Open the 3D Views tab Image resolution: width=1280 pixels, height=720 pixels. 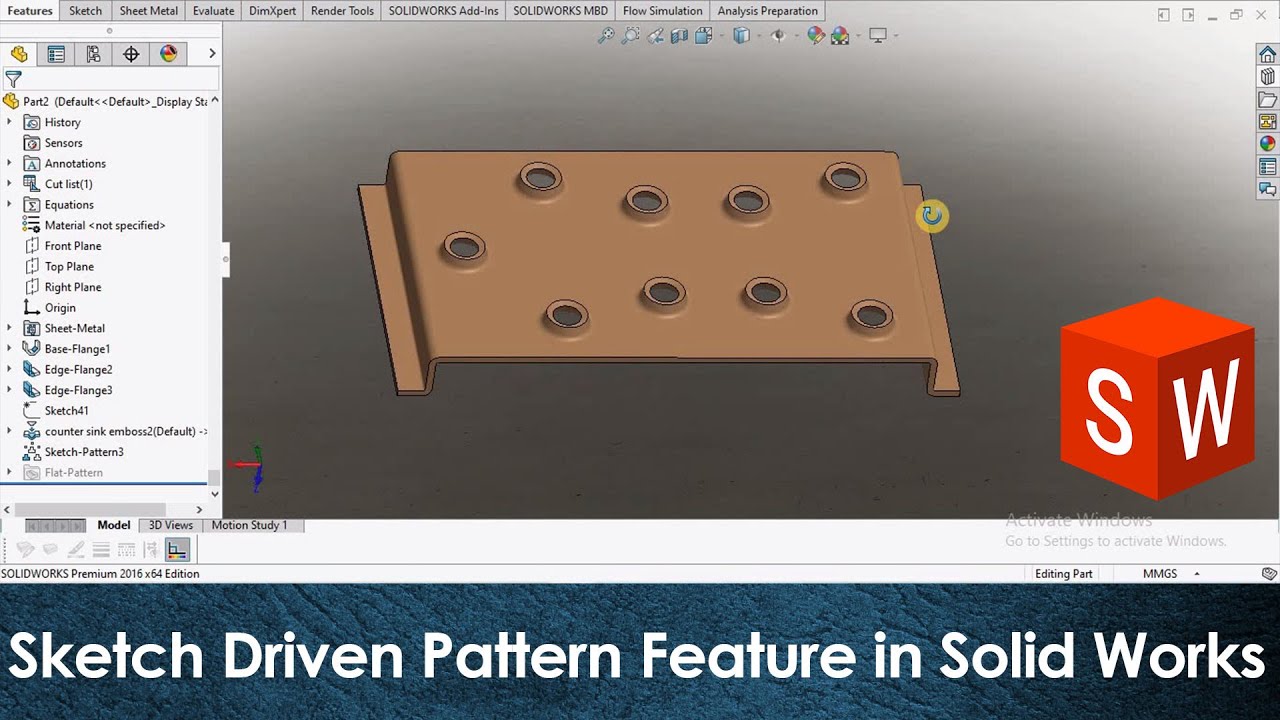coord(170,525)
